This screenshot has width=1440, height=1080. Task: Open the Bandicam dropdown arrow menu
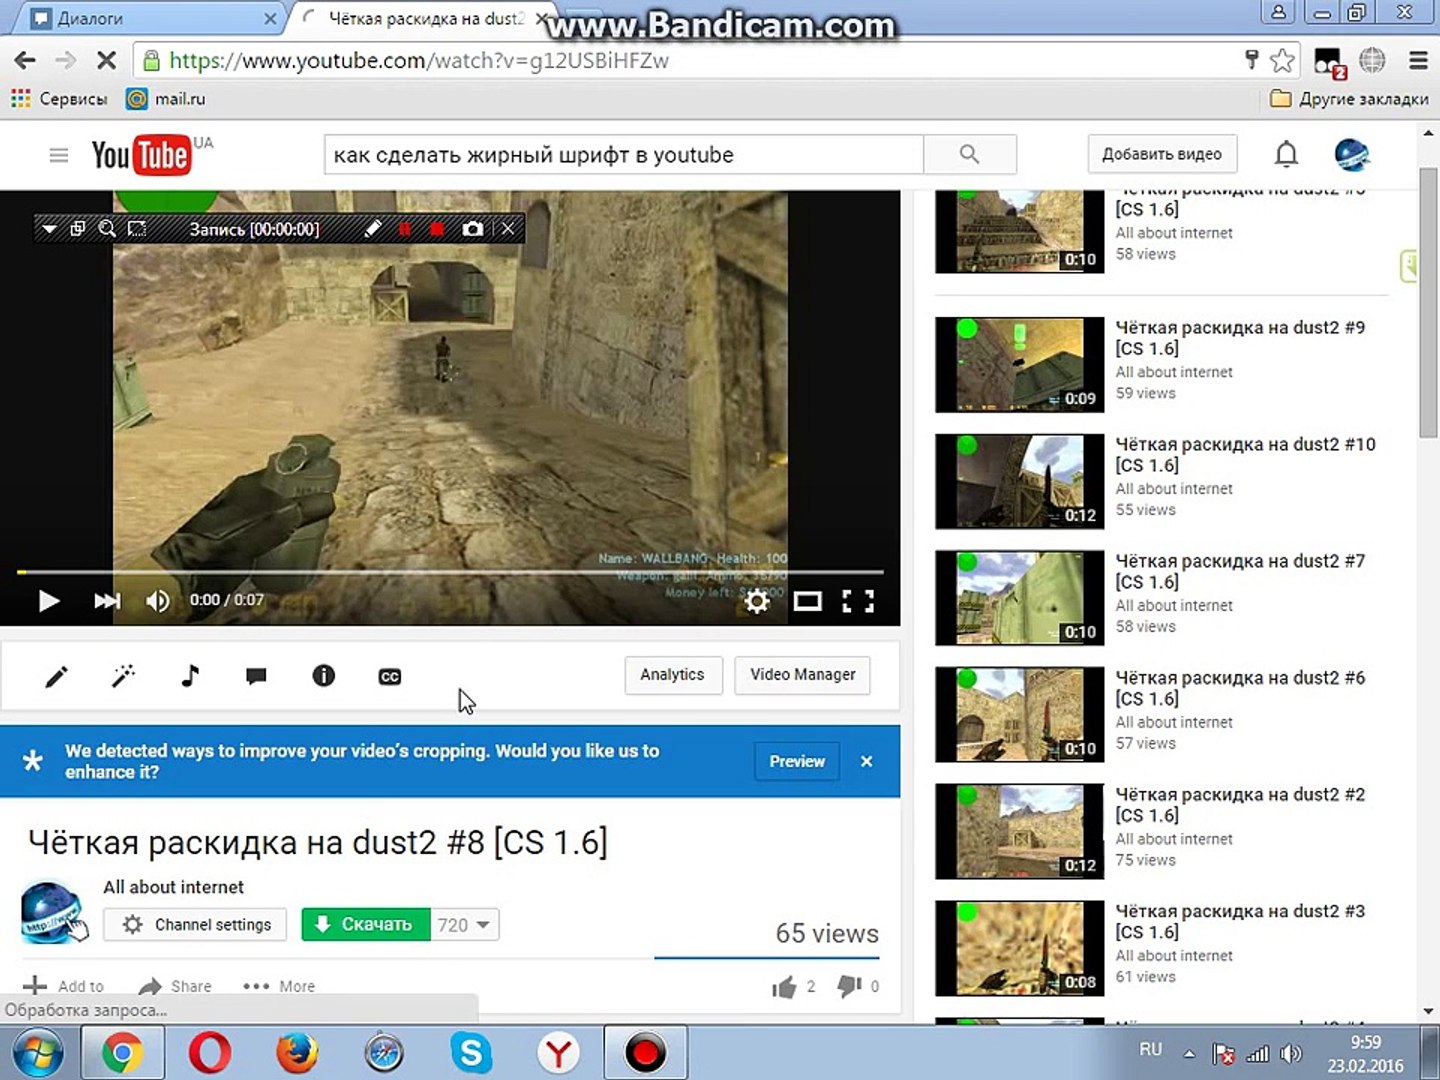point(48,229)
